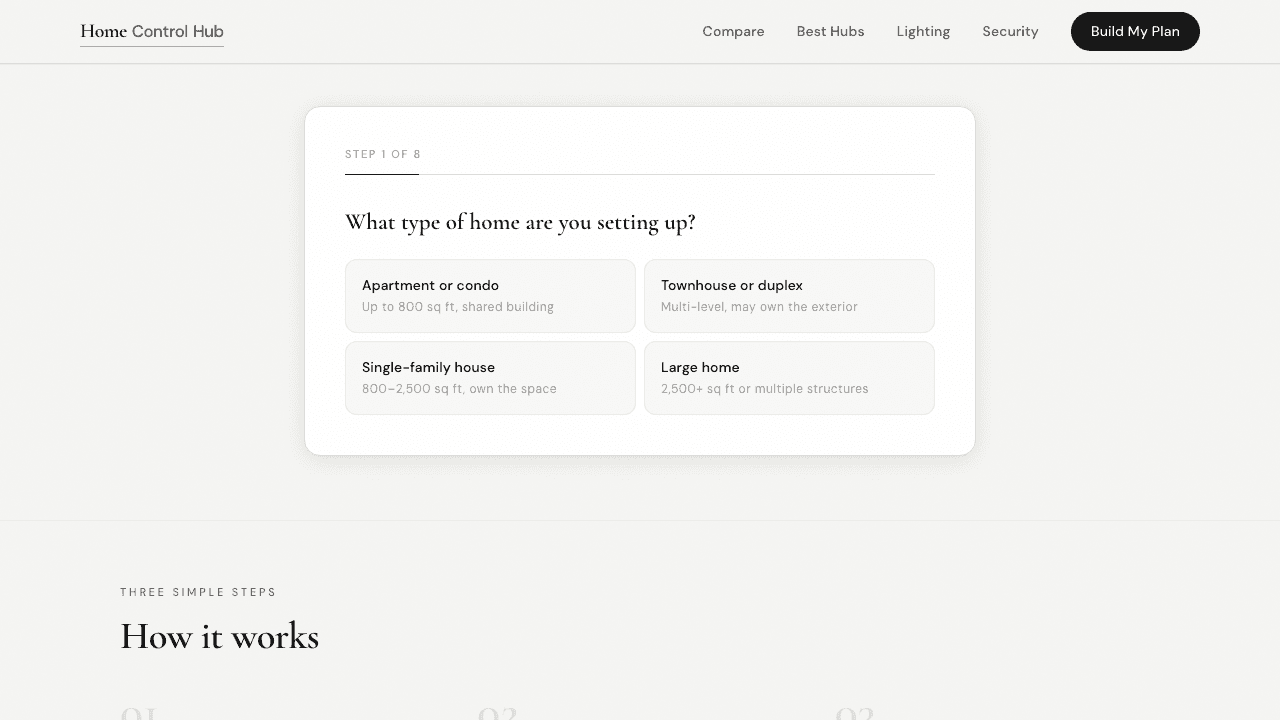Click the How it works heading

tap(219, 636)
